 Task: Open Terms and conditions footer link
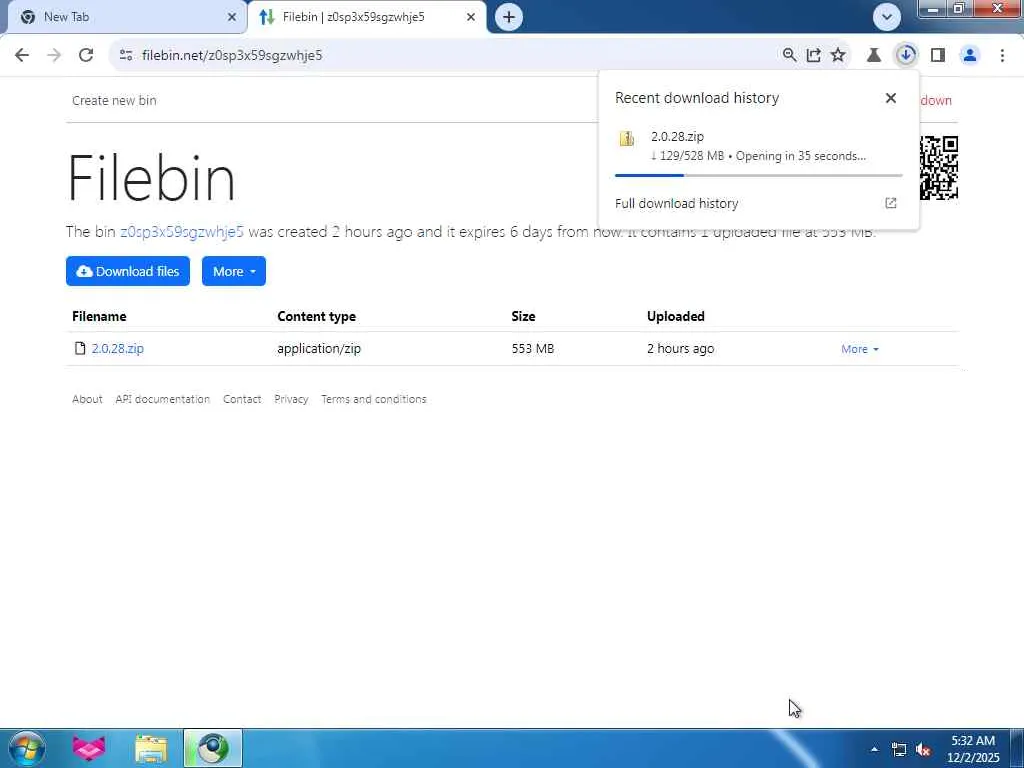[x=374, y=399]
